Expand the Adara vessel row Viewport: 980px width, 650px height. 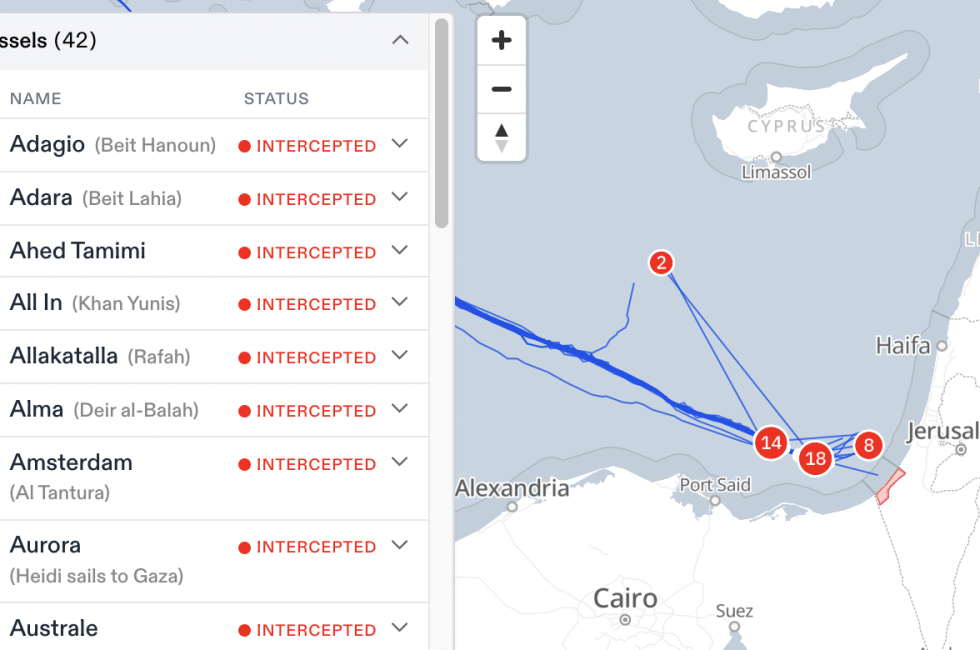400,197
